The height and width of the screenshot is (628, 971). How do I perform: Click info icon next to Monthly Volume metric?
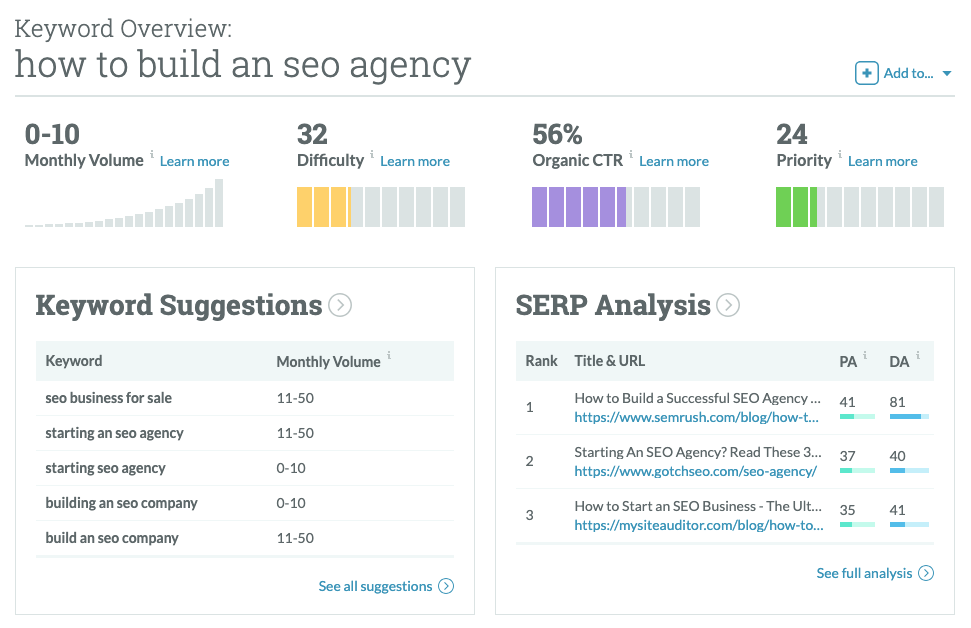coord(152,155)
